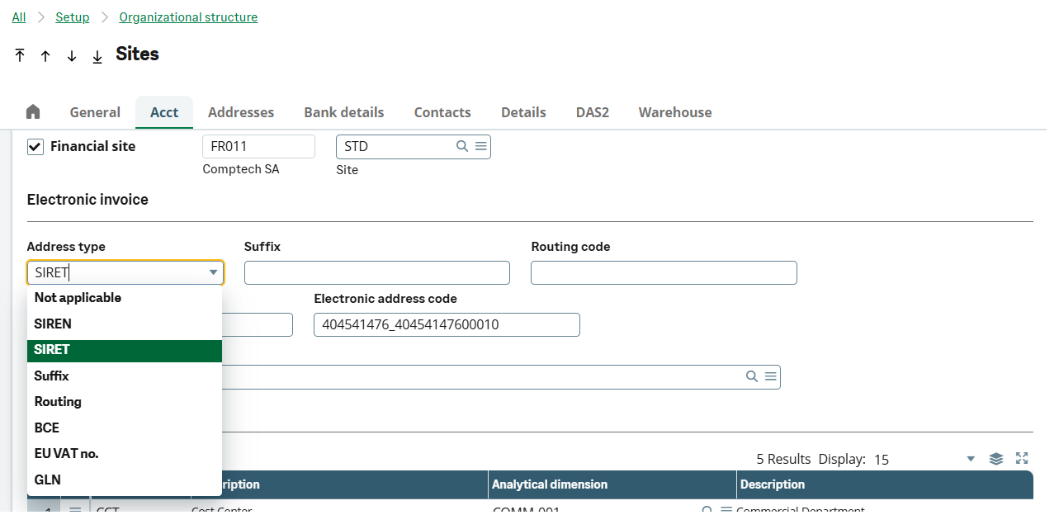Choose Suffix from address type list

[124, 376]
